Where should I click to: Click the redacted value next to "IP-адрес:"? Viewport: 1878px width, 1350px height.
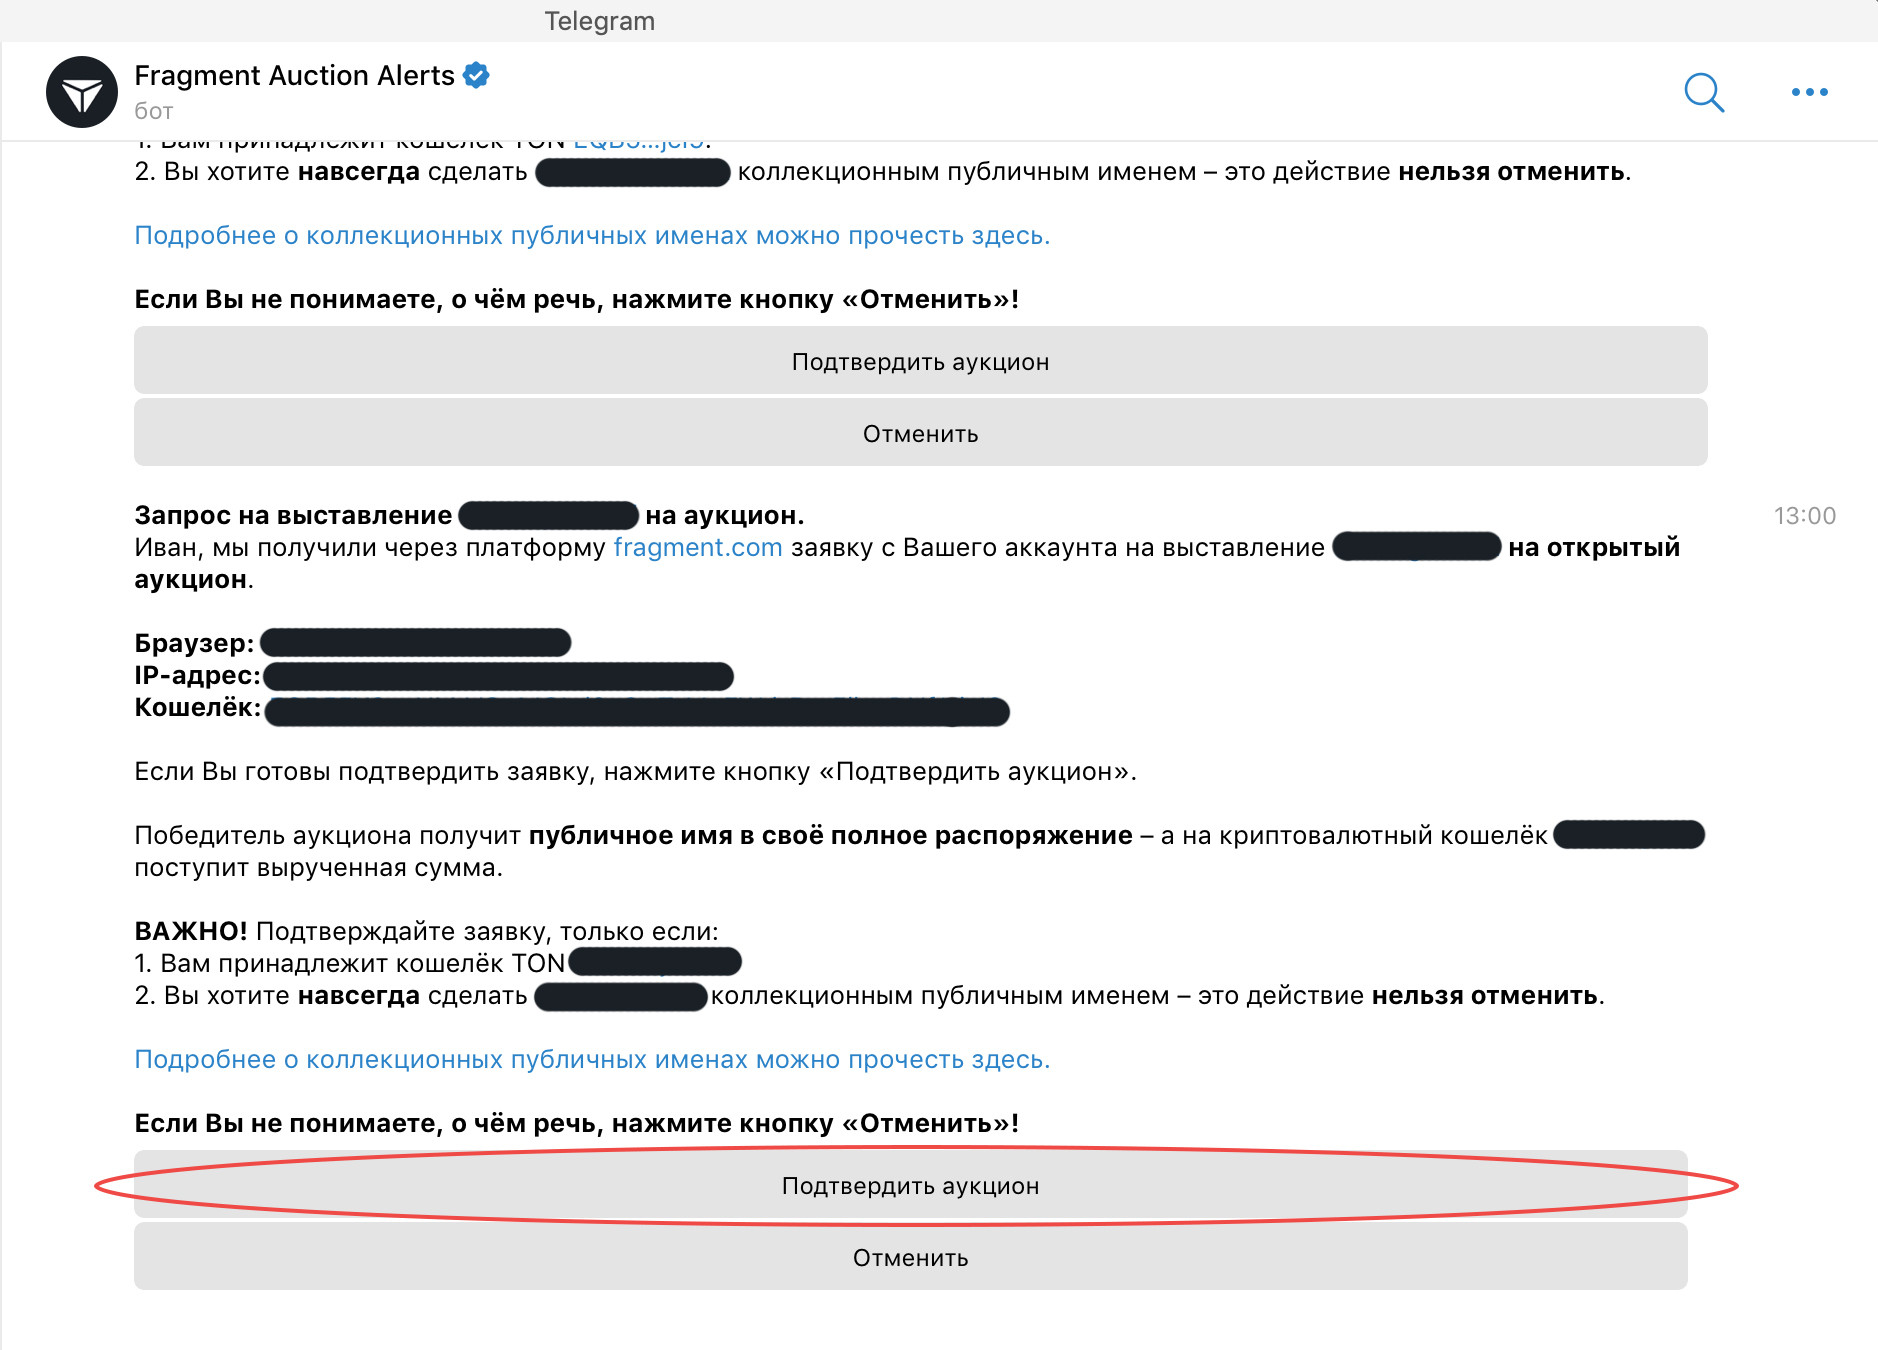tap(498, 676)
